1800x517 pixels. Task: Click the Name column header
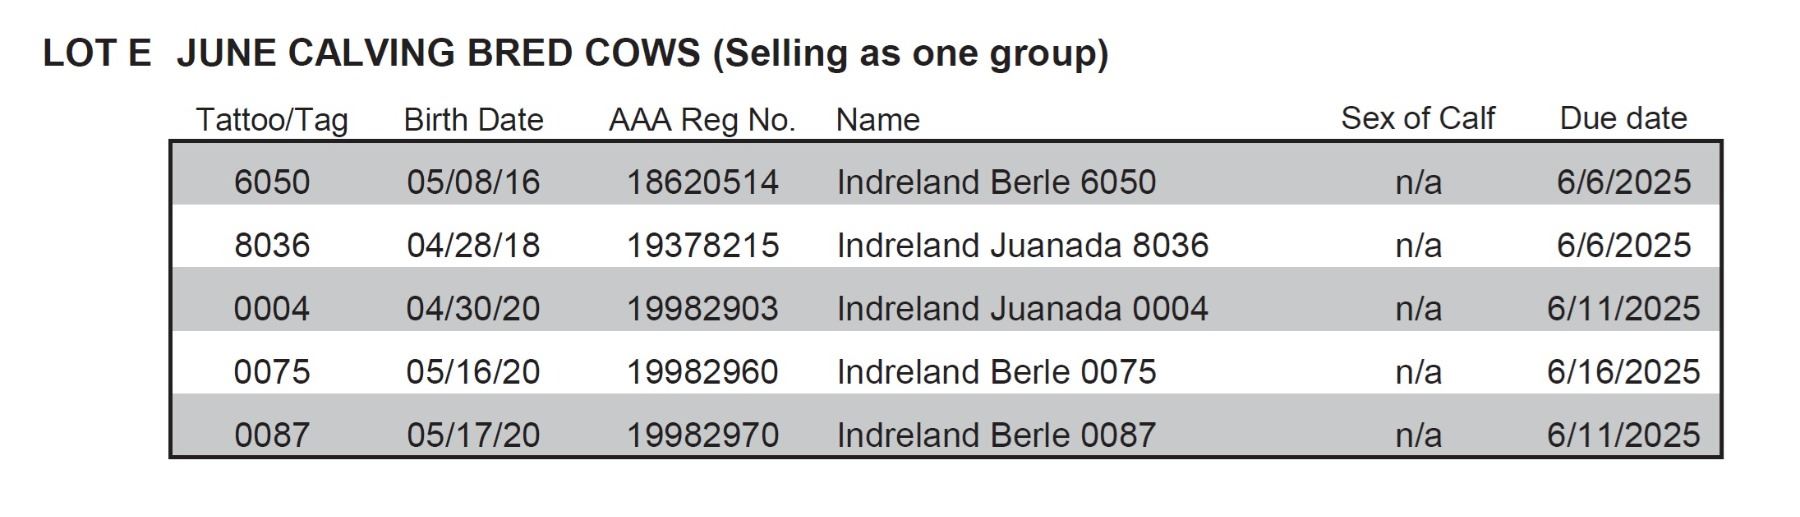coord(877,120)
